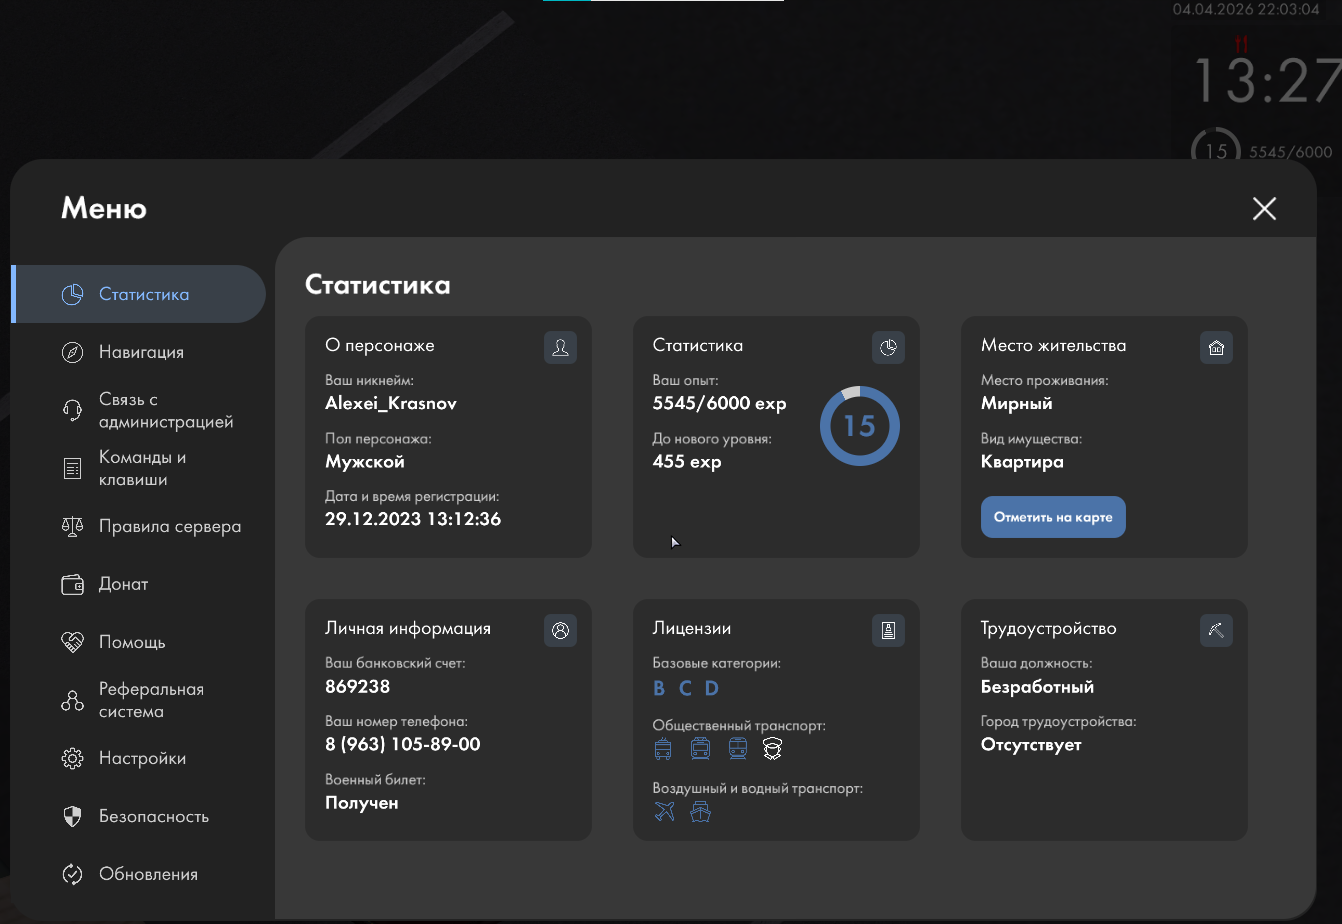Click the pickaxe icon in Трудоустройство card
The width and height of the screenshot is (1342, 924).
(1216, 630)
